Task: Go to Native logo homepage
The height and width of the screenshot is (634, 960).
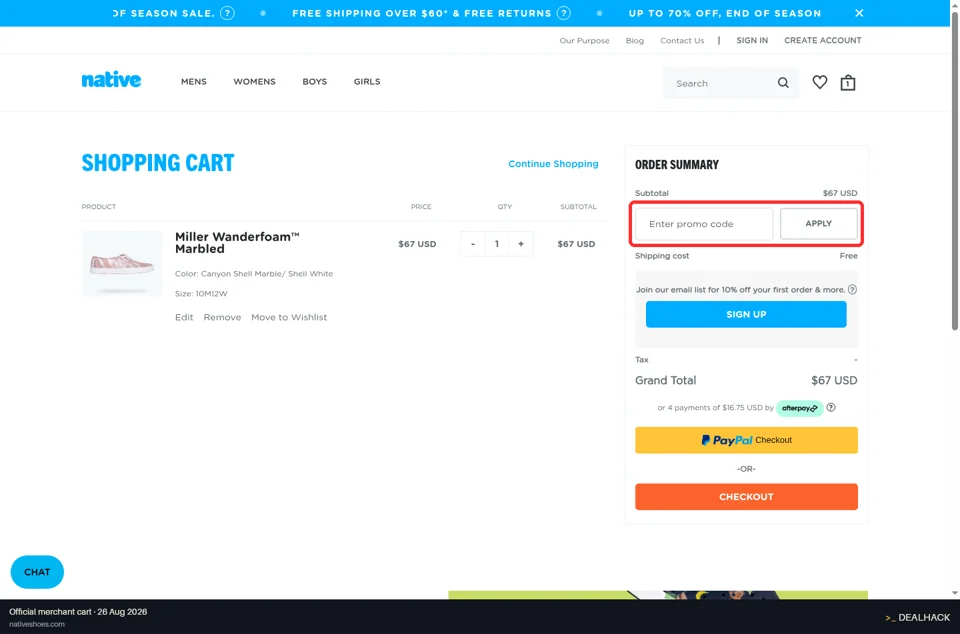Action: point(111,80)
